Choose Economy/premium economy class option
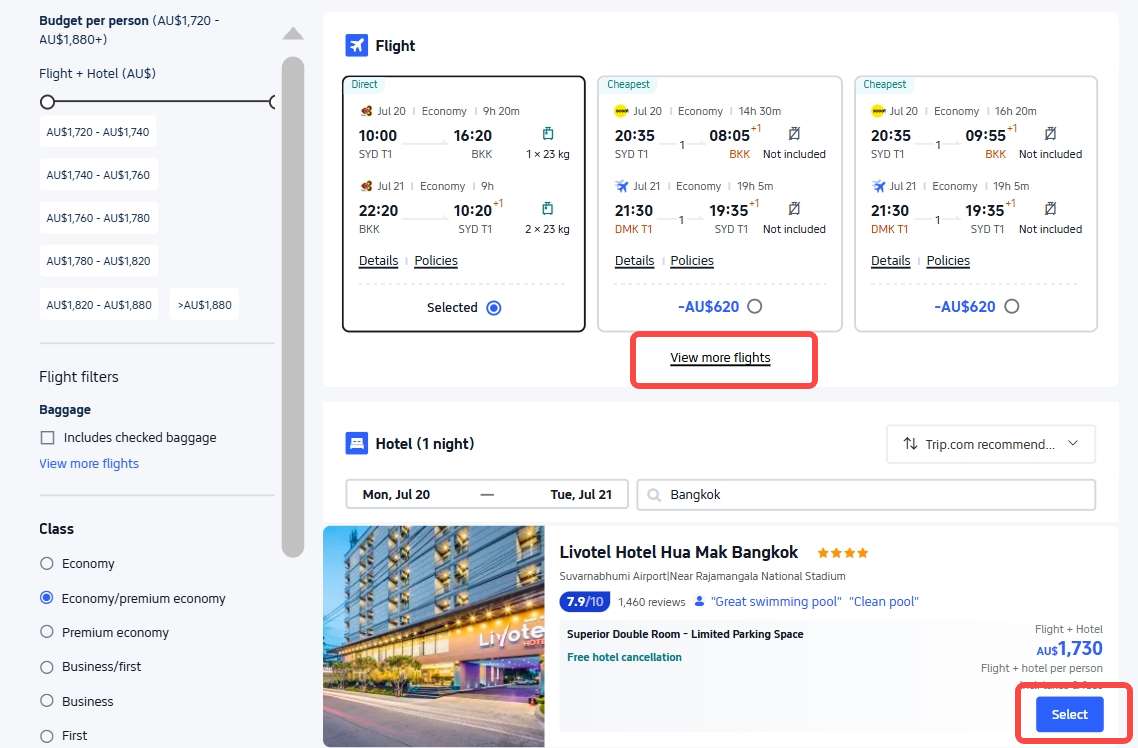Viewport: 1138px width, 748px height. (47, 598)
